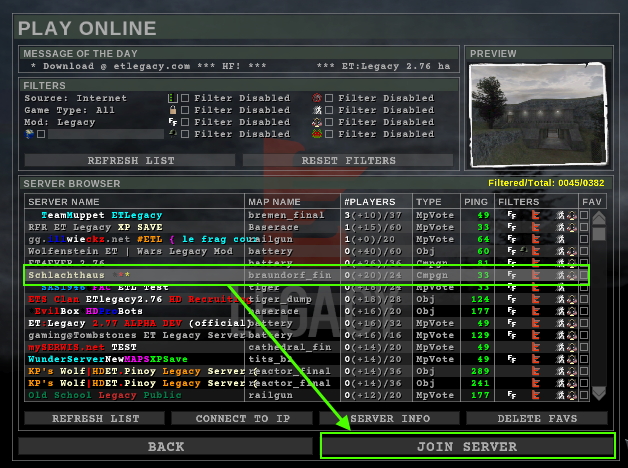Toggle checkbox beside red-green creature filter

click(x=329, y=134)
